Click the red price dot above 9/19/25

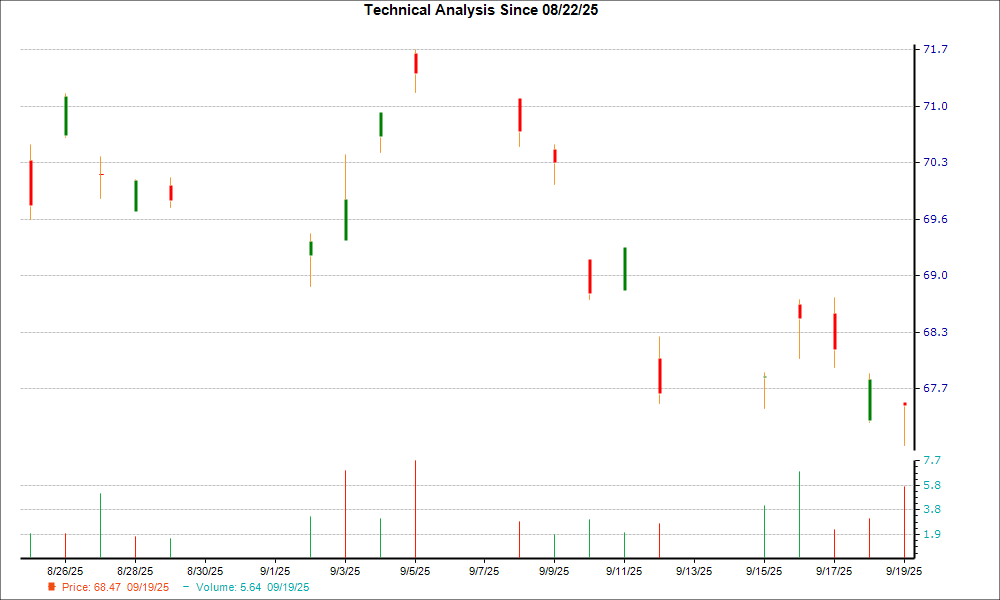click(x=904, y=404)
